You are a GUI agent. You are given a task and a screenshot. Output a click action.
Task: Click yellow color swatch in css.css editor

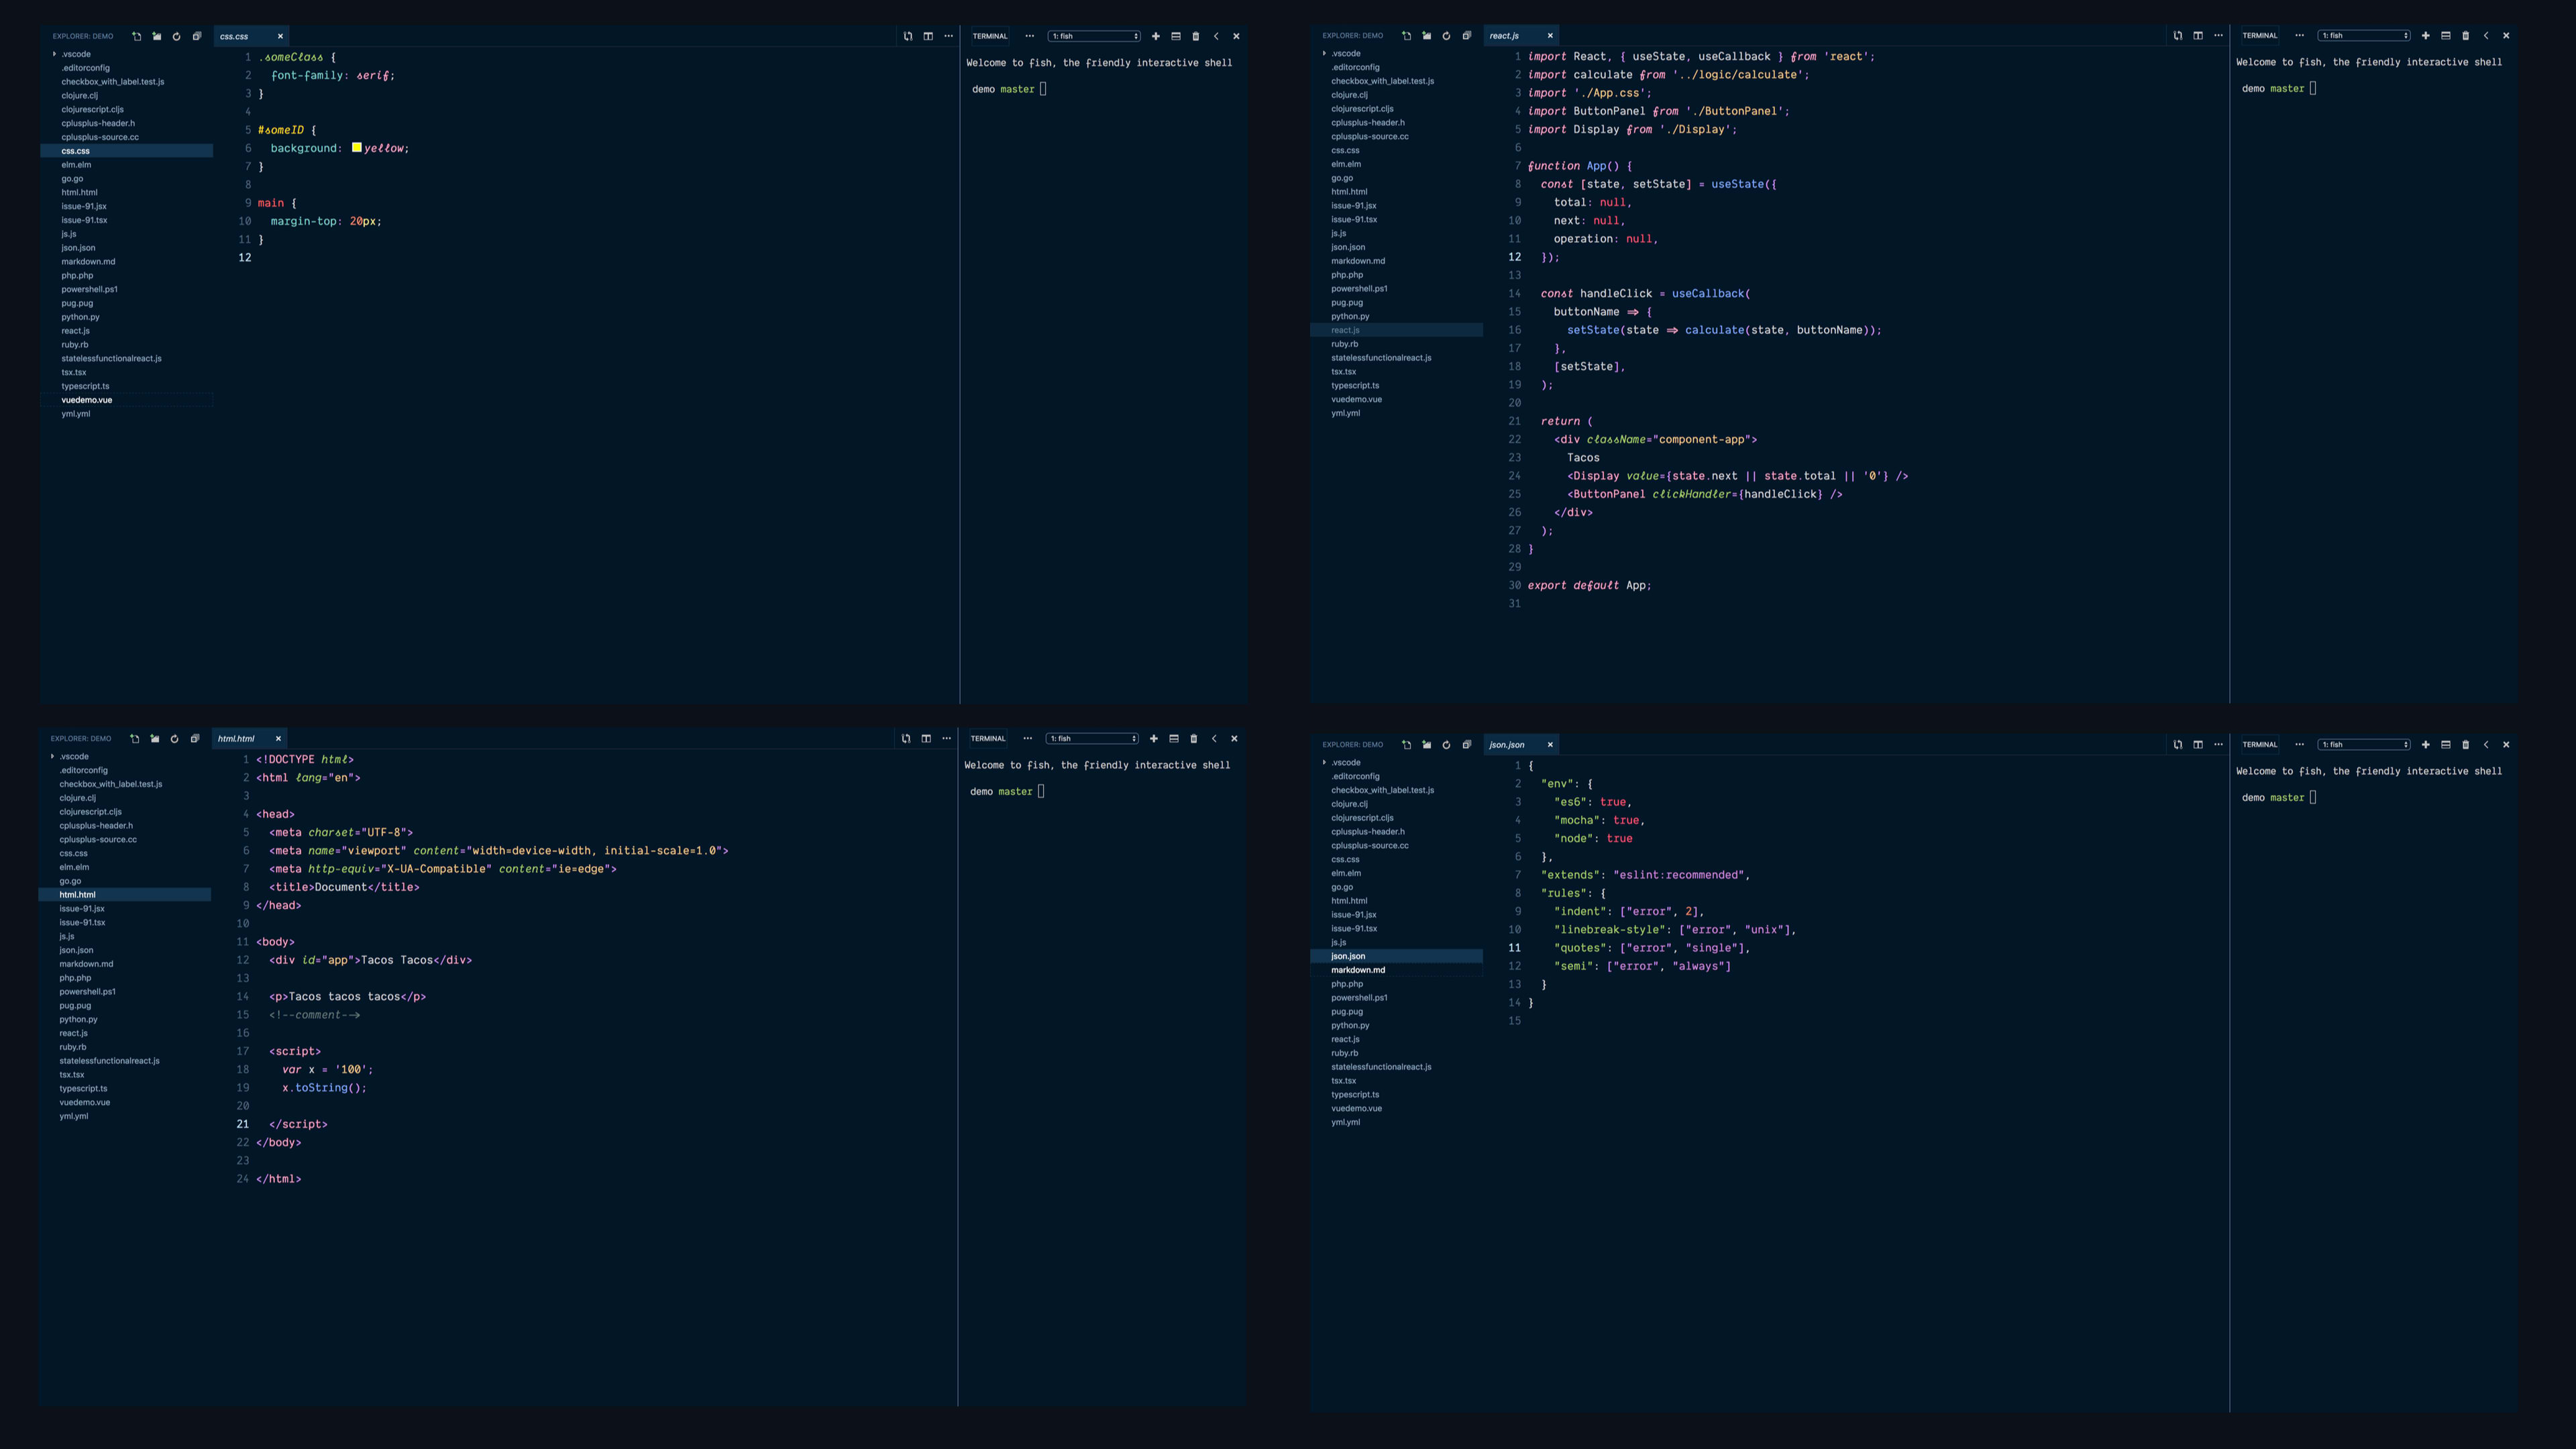click(x=357, y=148)
